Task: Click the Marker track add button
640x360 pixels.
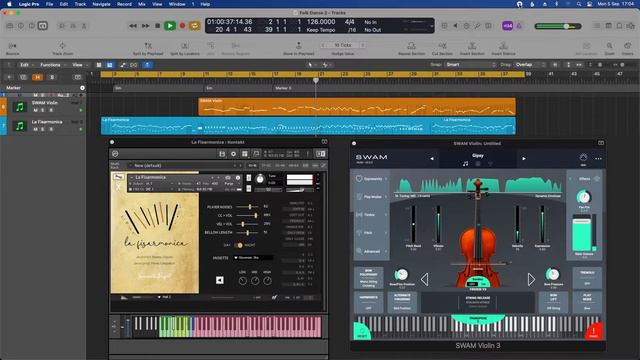Action: point(82,88)
